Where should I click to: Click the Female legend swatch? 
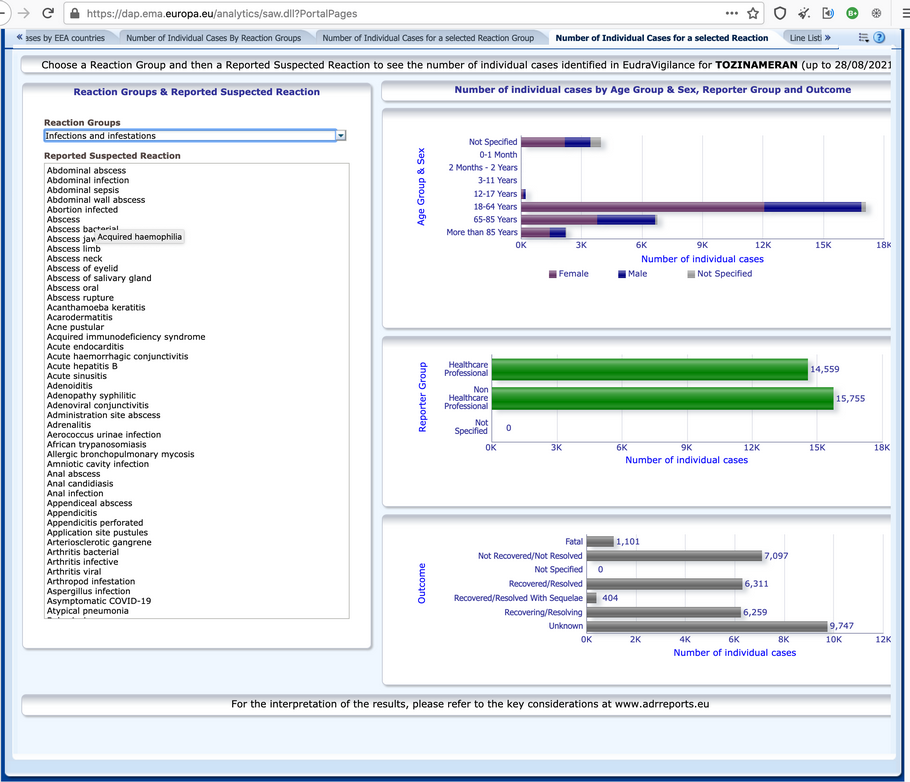coord(552,274)
